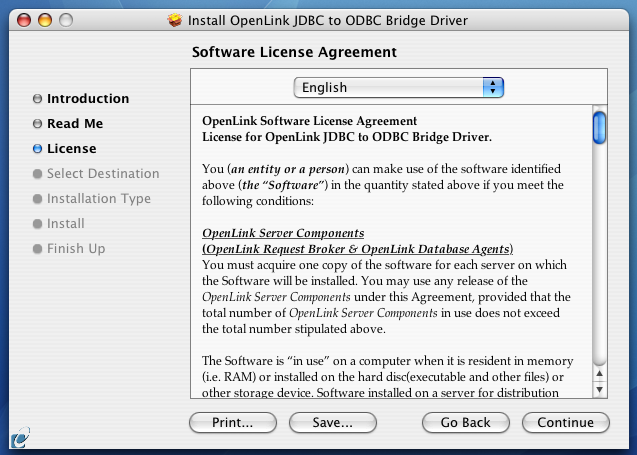Click the "OpenLink Server Components" underlined heading
The height and width of the screenshot is (455, 637).
point(283,233)
